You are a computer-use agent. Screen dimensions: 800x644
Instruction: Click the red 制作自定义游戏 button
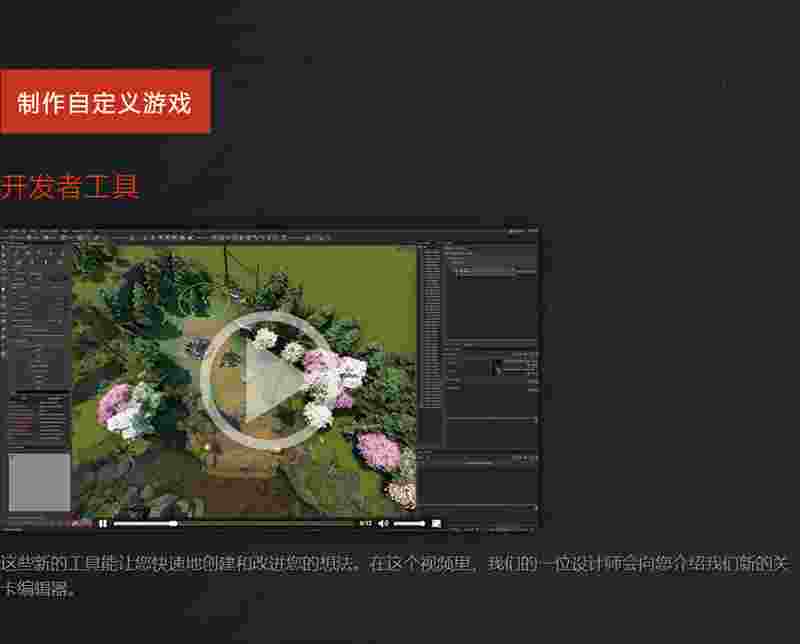[104, 102]
